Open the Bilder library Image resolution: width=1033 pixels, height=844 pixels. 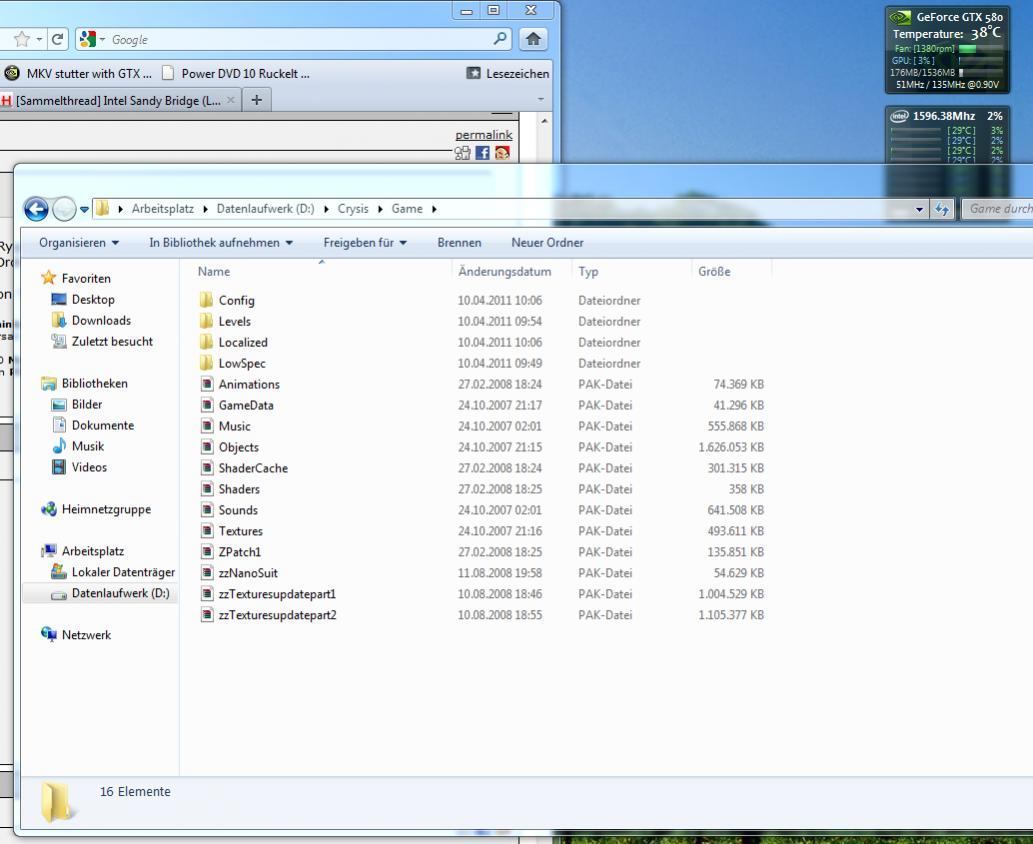(x=87, y=405)
